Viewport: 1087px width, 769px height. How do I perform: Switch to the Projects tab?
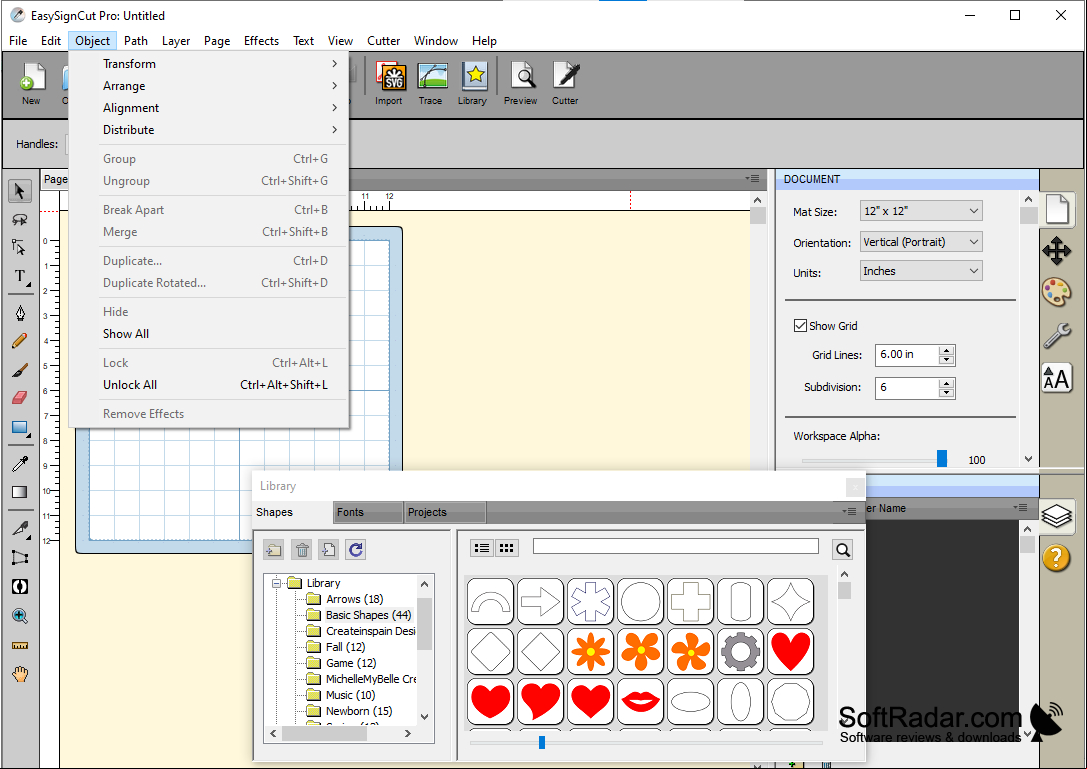click(445, 512)
